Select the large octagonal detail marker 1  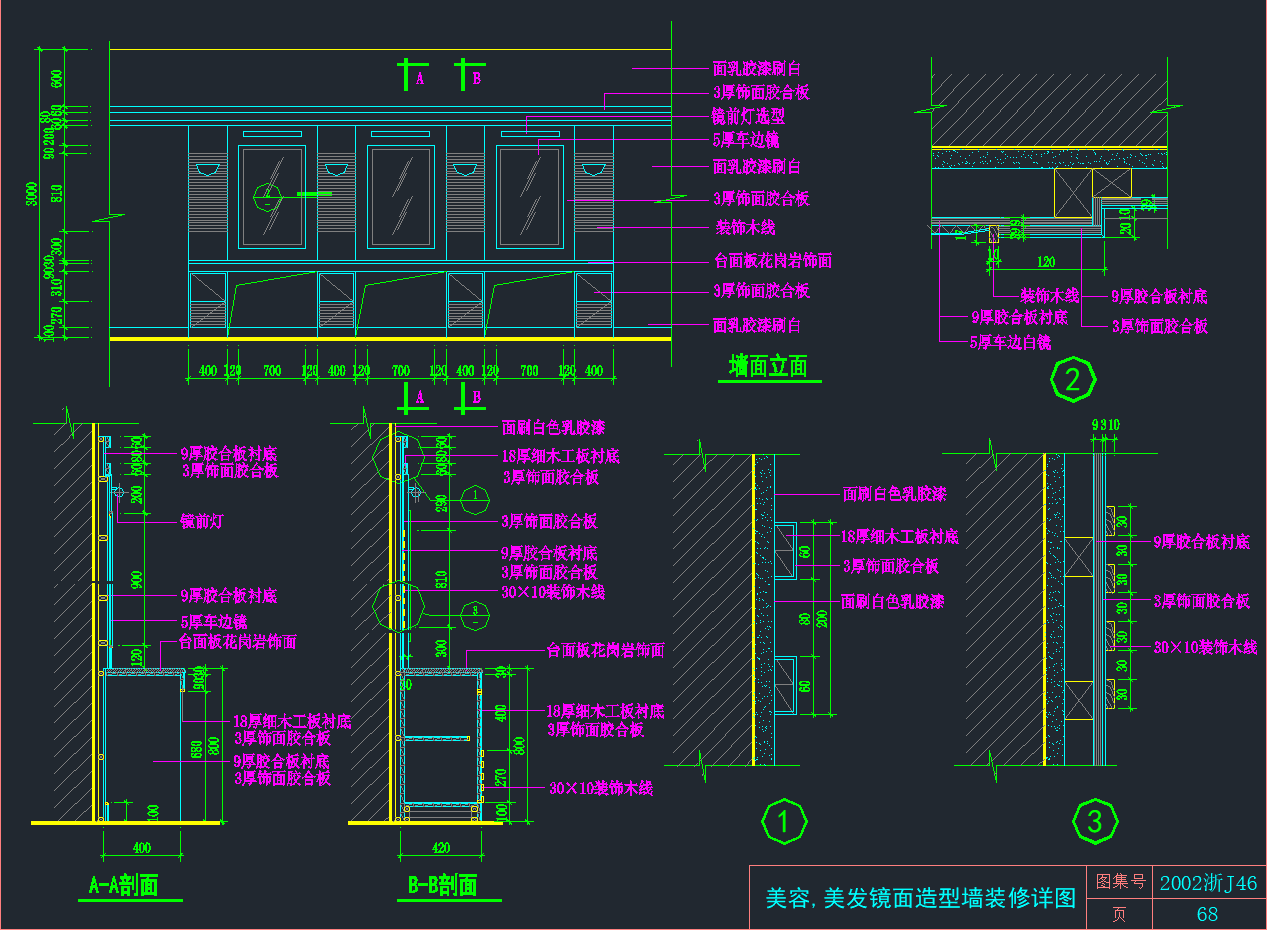[784, 822]
